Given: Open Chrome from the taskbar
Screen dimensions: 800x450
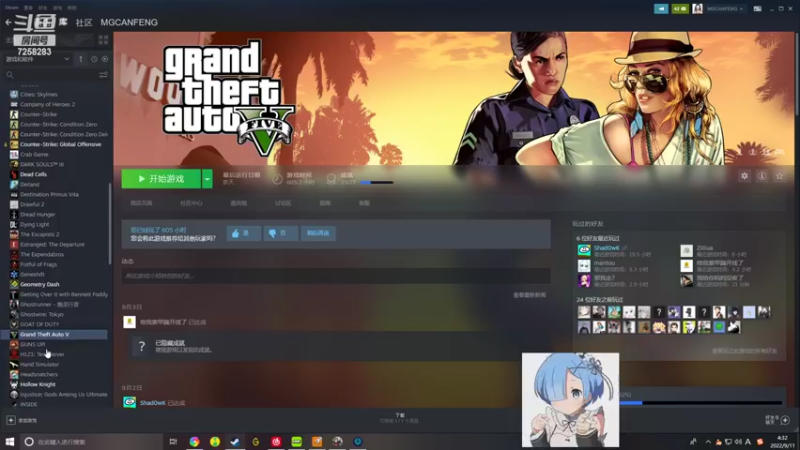Looking at the screenshot, I should pyautogui.click(x=194, y=442).
